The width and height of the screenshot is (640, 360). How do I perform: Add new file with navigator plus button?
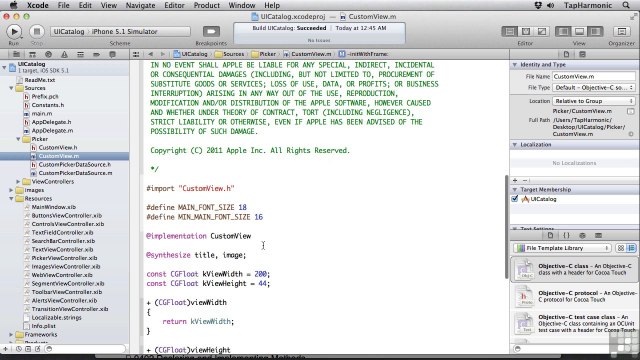(5, 349)
